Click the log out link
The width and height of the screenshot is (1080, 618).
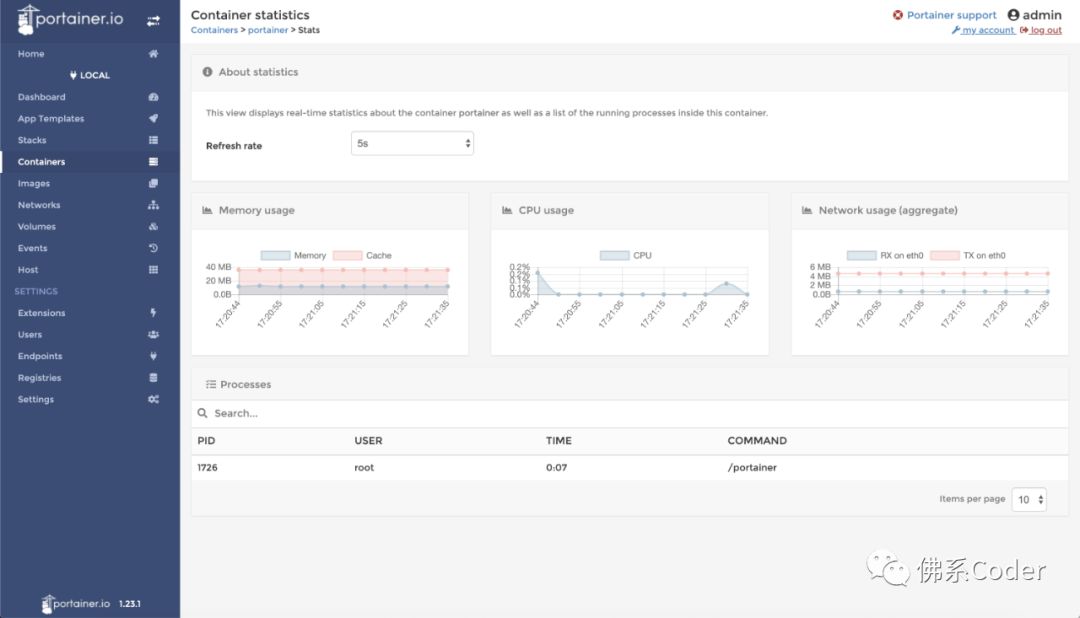[1045, 30]
